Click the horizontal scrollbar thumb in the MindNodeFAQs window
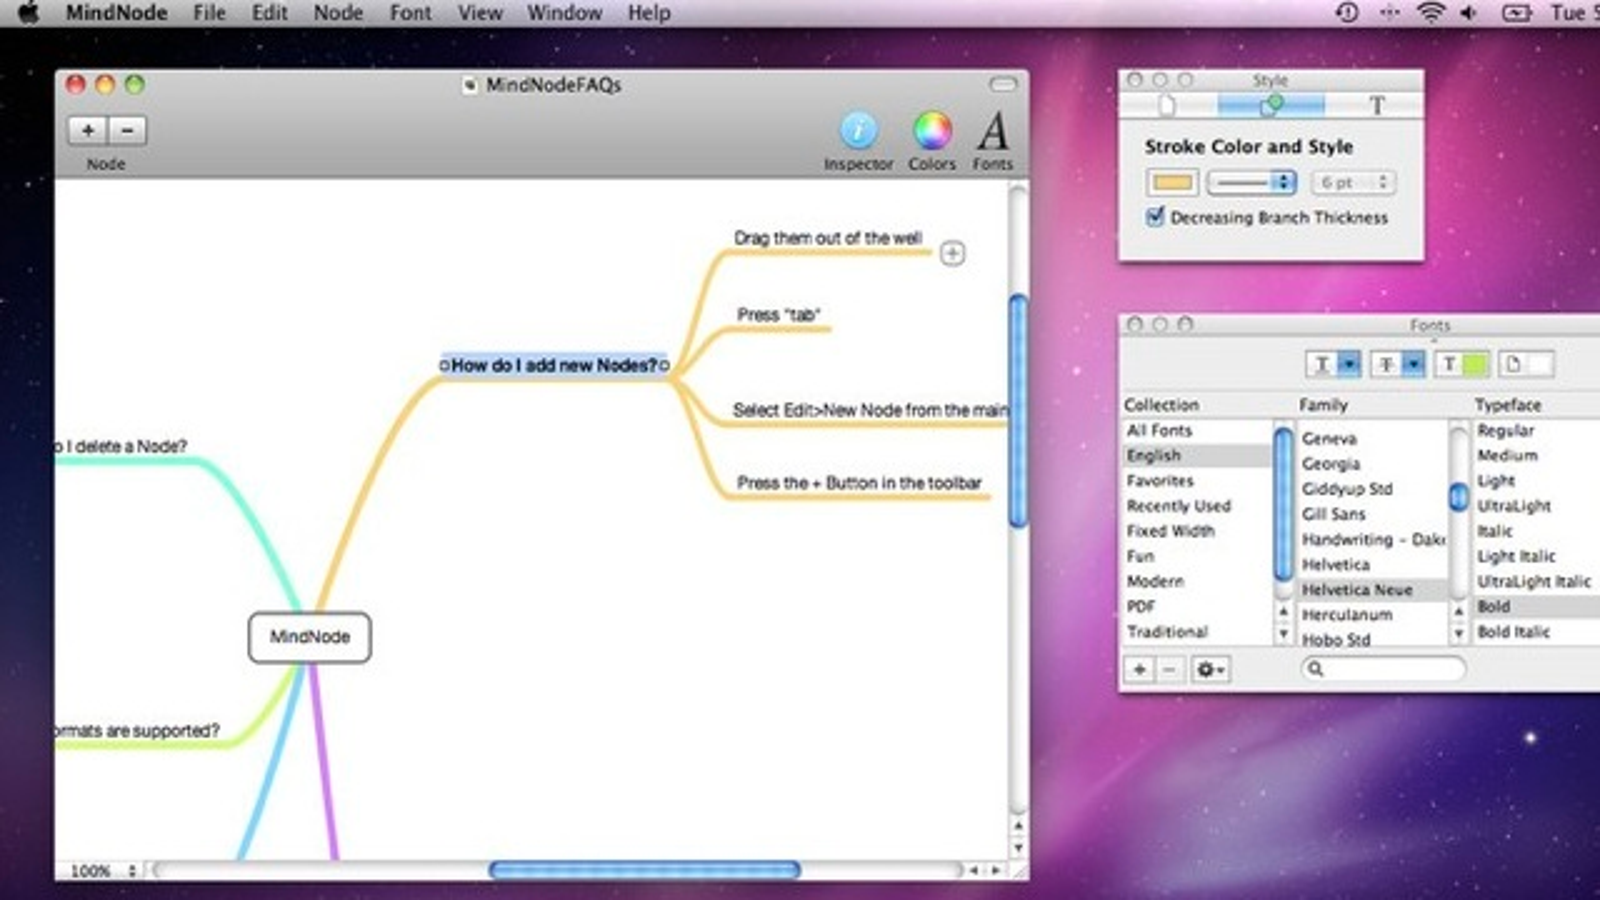1600x900 pixels. tap(644, 870)
